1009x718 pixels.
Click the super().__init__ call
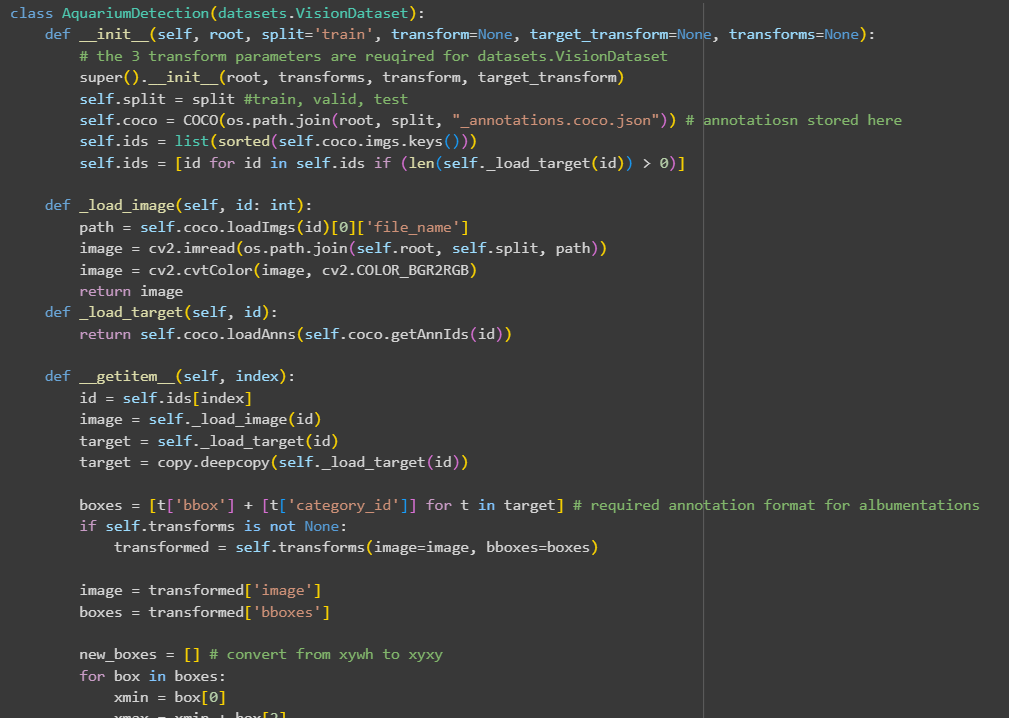[x=352, y=77]
